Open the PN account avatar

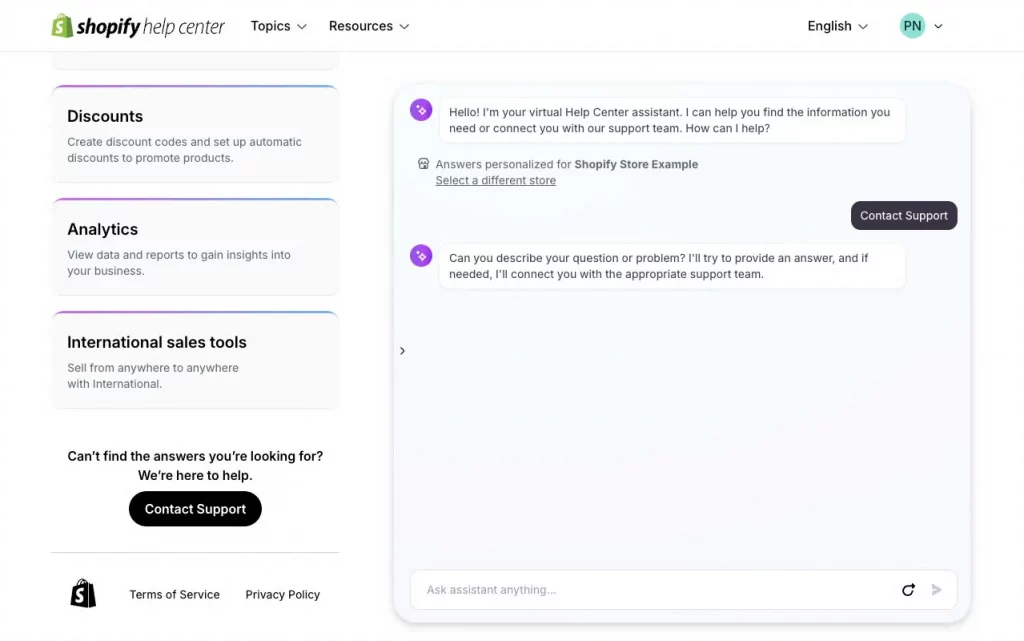tap(912, 26)
